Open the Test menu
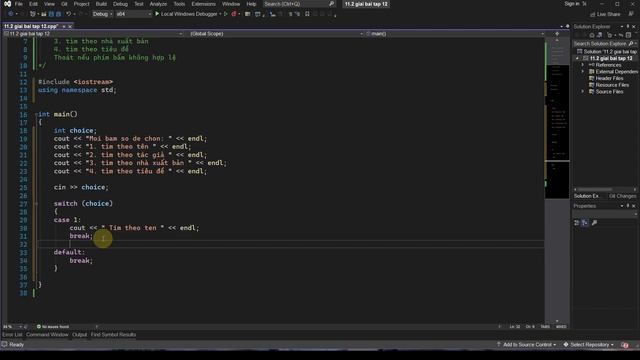640x360 pixels. (x=139, y=4)
